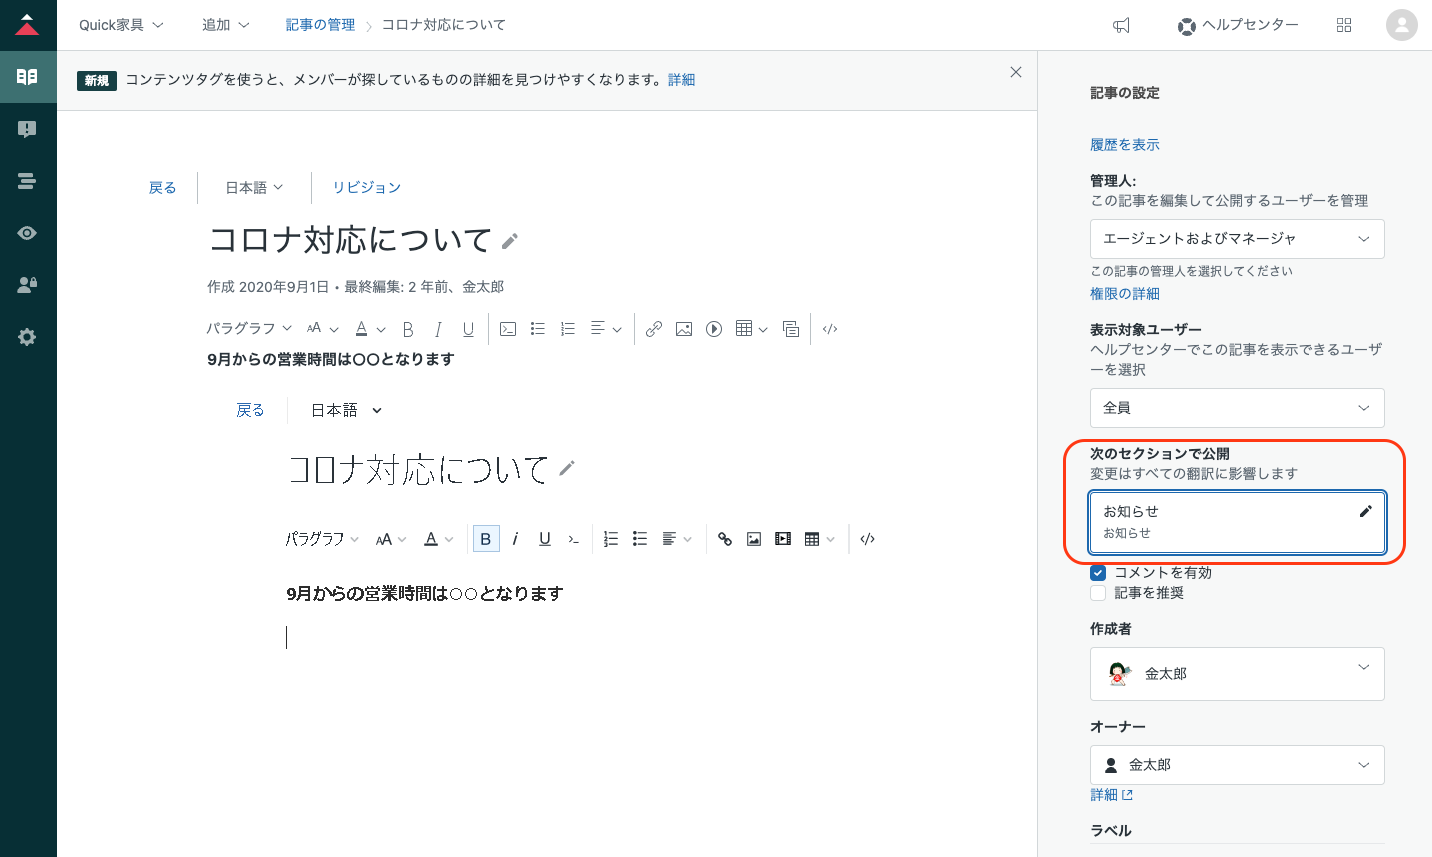Open the 追加 dropdown menu

pyautogui.click(x=226, y=25)
